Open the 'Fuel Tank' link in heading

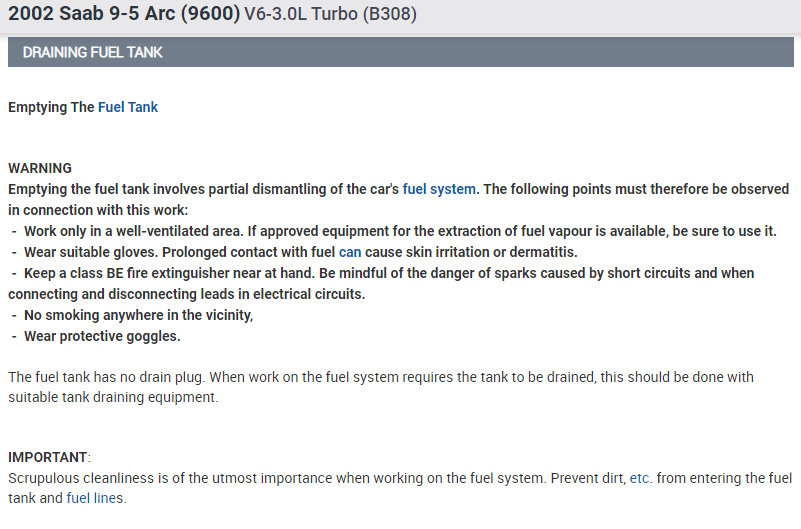point(127,107)
